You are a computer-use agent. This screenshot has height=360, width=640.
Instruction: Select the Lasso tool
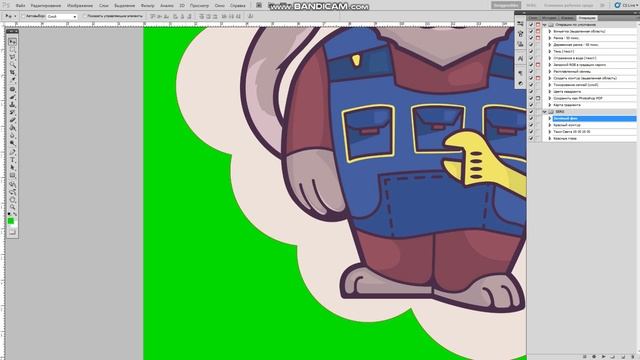pos(12,58)
